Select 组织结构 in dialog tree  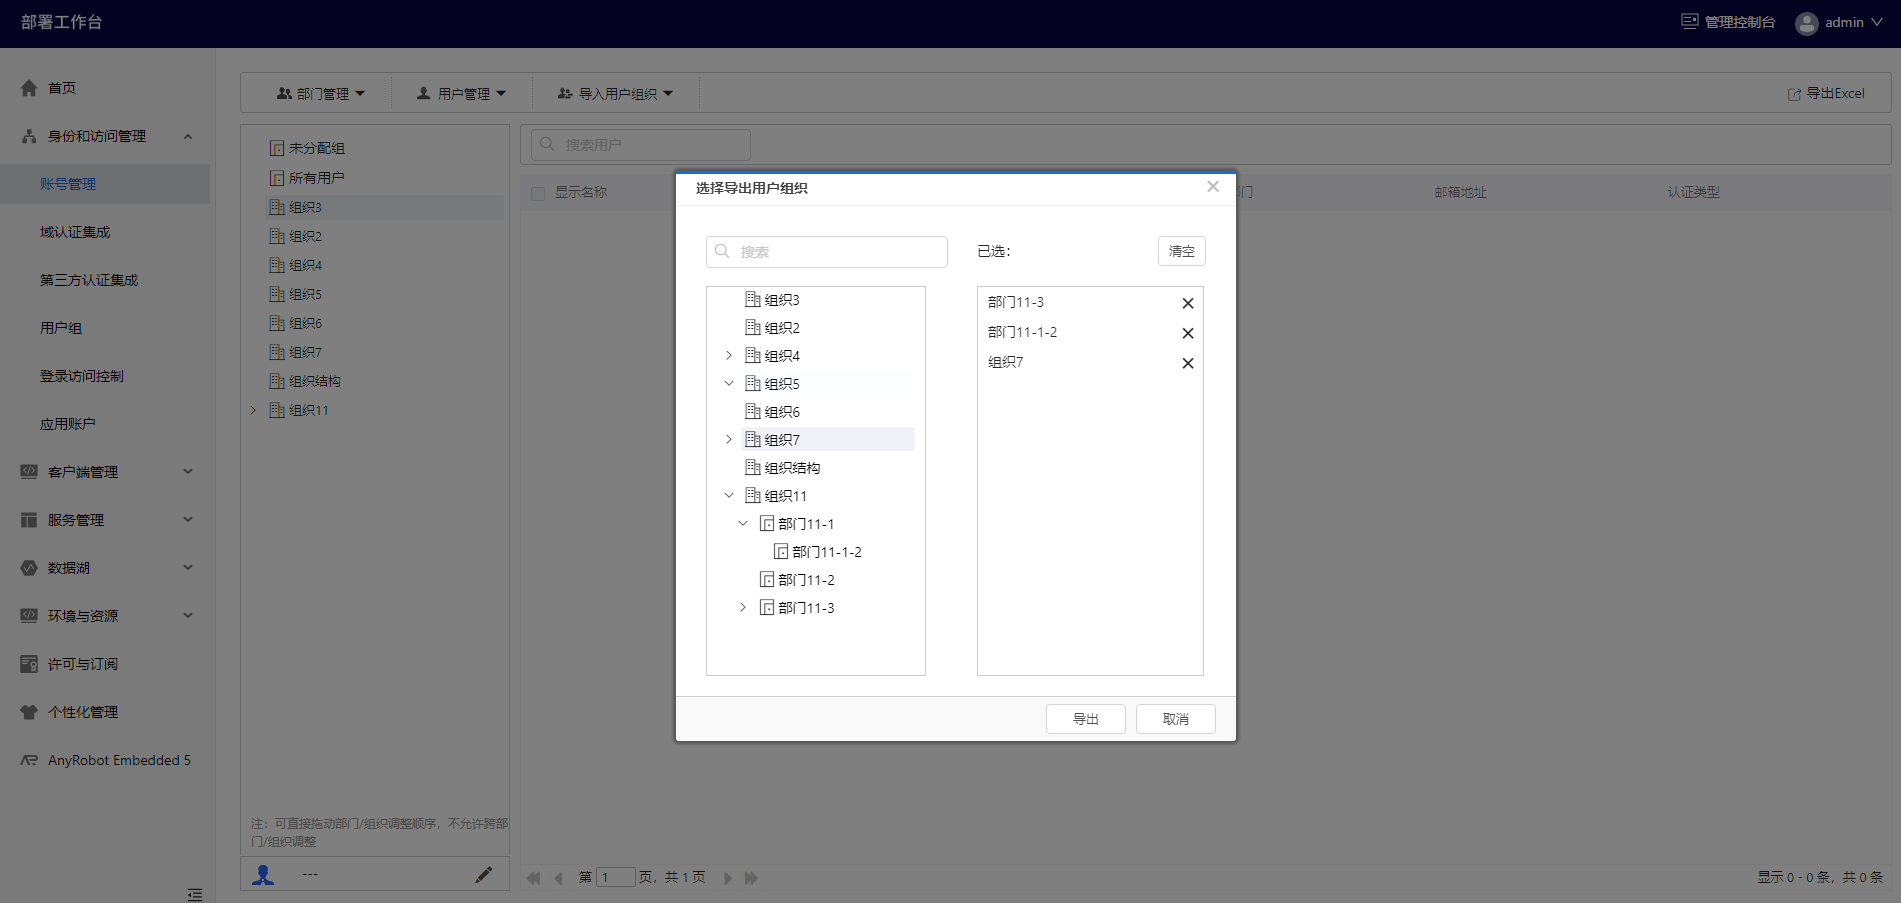pos(792,468)
